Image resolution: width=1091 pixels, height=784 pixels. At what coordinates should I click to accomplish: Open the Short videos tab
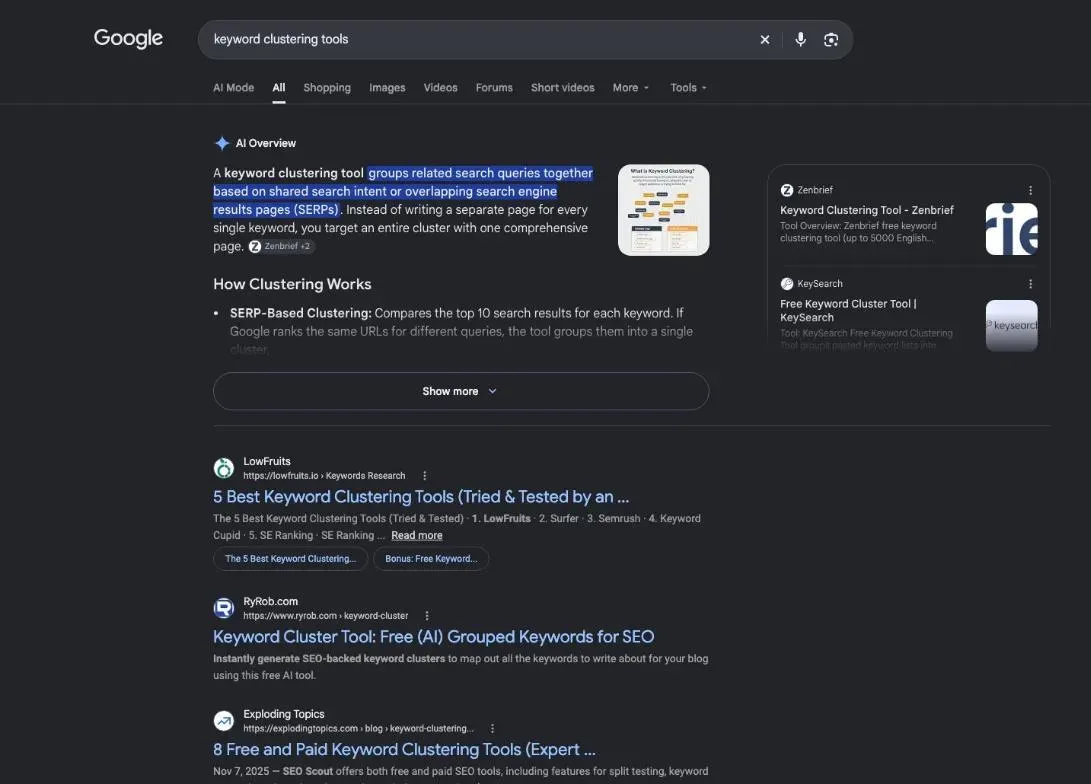coord(562,88)
